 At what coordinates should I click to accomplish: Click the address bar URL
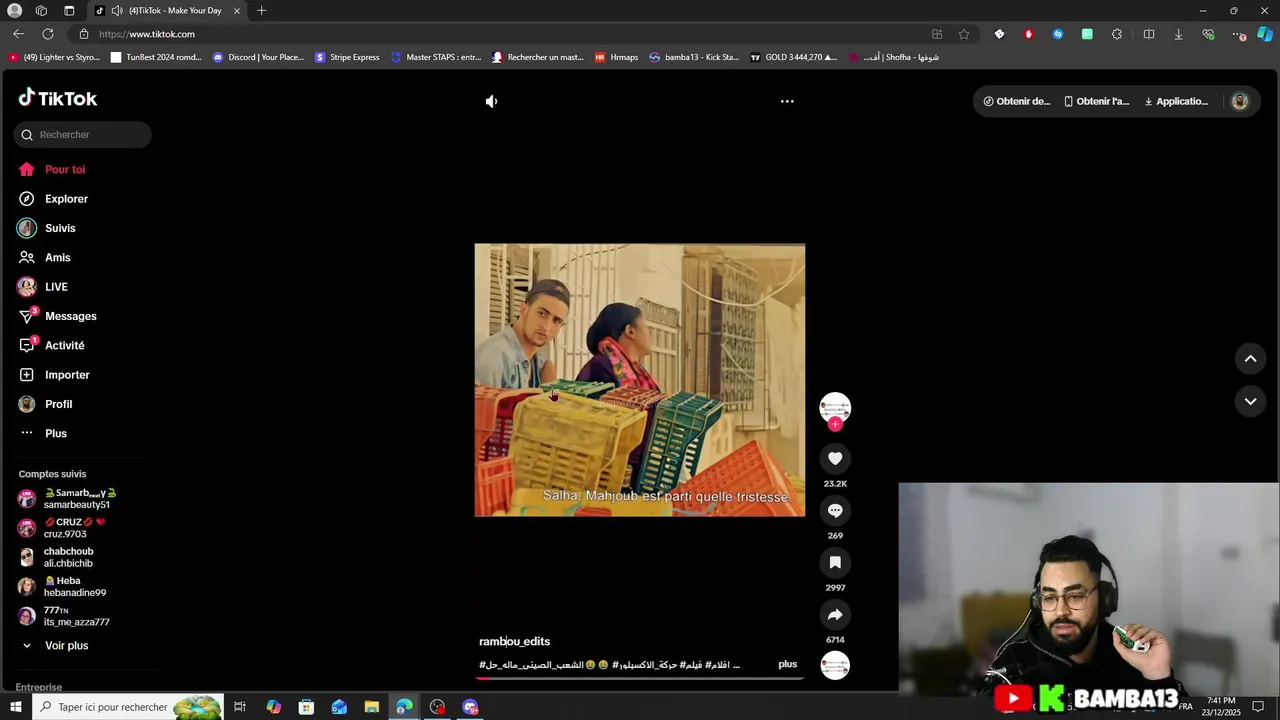coord(147,34)
